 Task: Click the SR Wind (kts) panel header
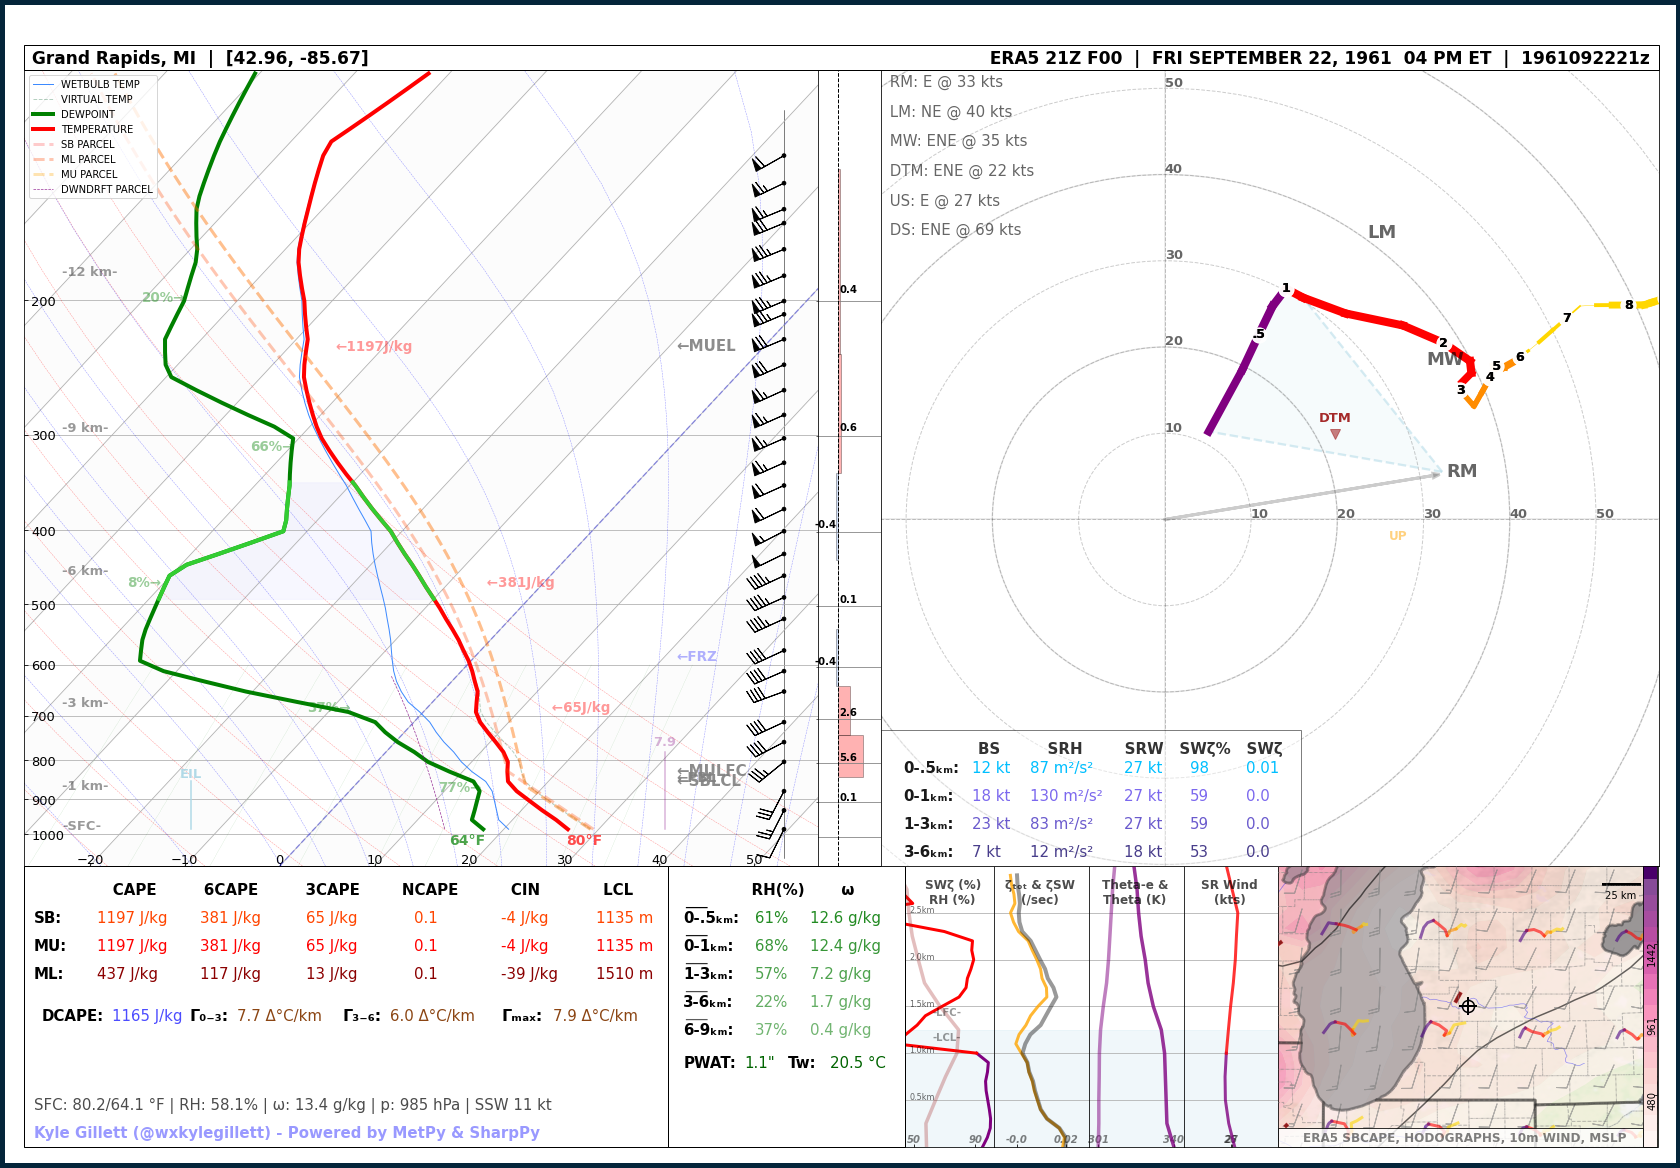point(1229,892)
